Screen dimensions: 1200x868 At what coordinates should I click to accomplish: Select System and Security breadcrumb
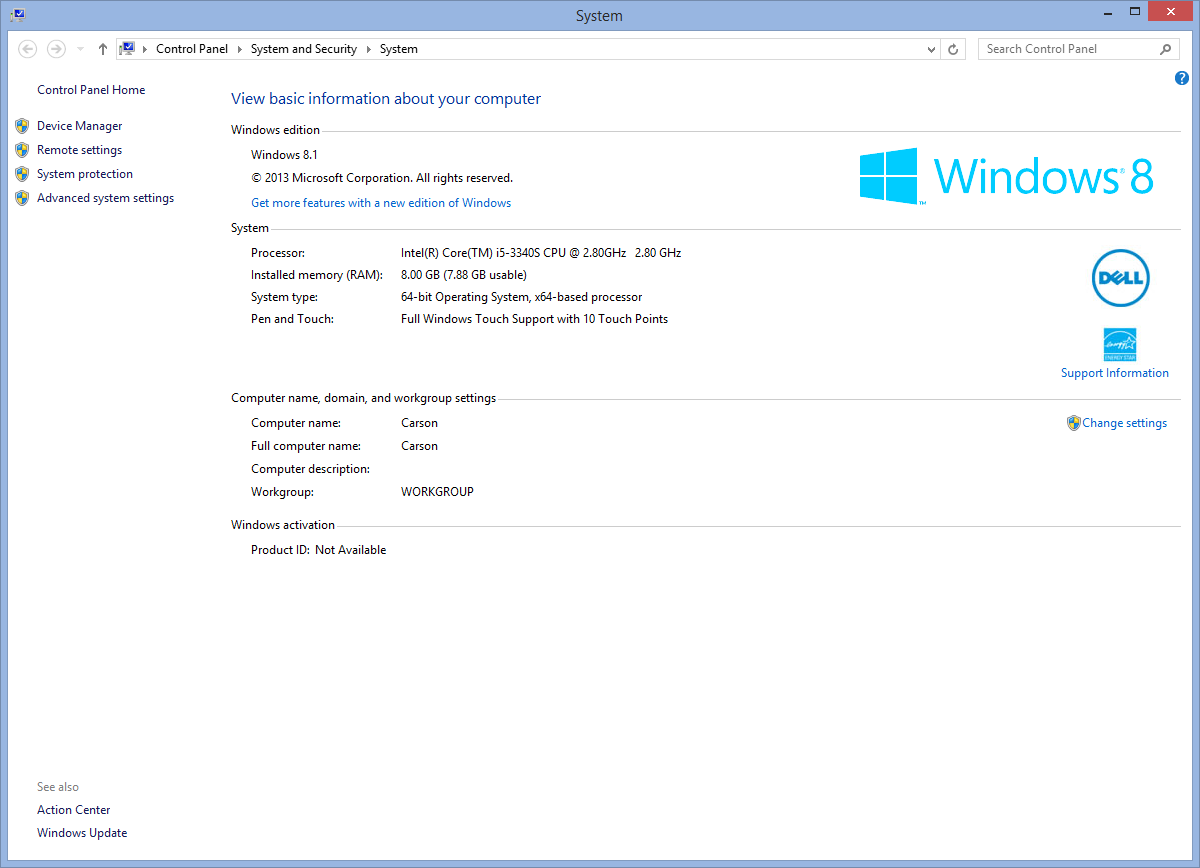tap(304, 49)
